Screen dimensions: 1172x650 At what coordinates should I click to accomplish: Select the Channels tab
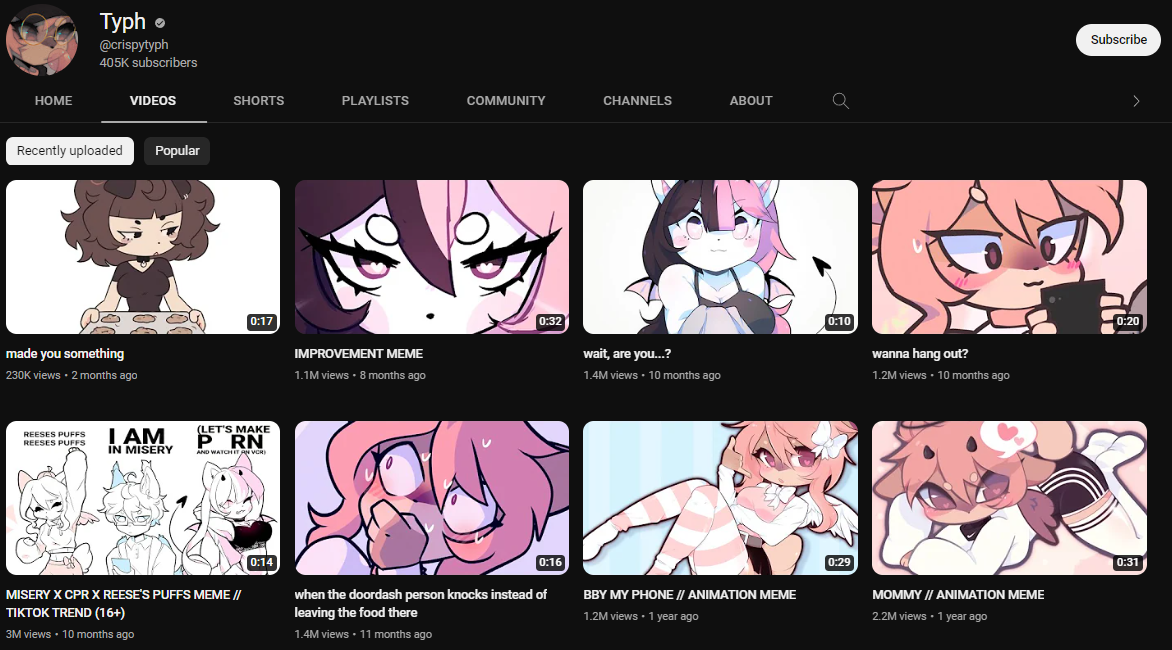[638, 101]
